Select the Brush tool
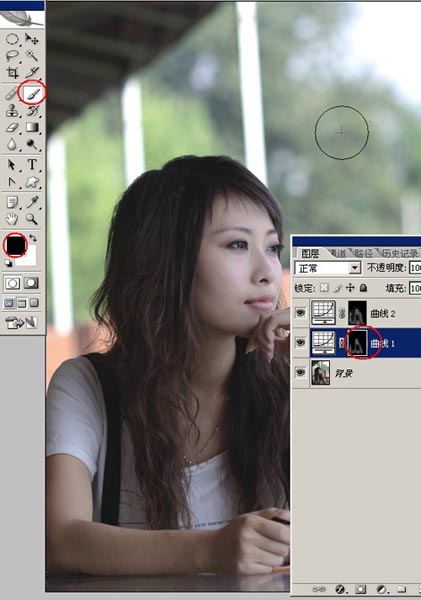Screen dimensions: 421x600 [x=32, y=93]
